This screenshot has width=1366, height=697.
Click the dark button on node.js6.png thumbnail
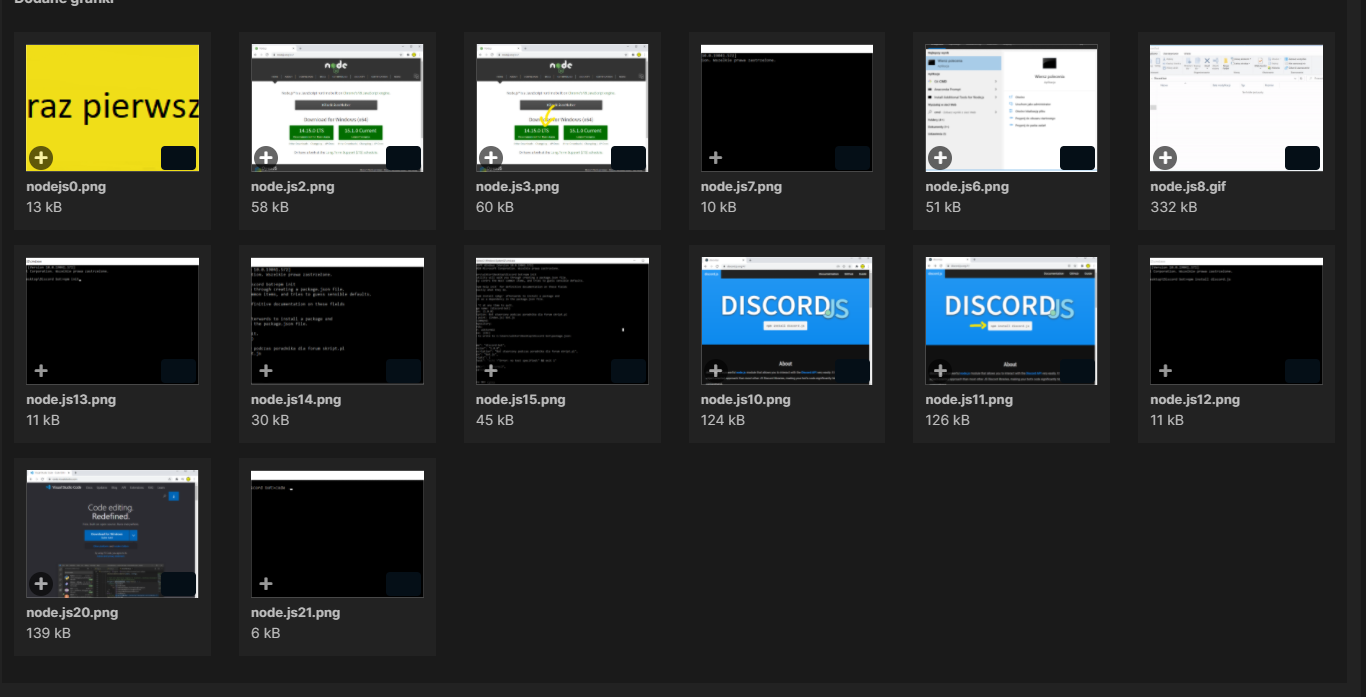point(1077,158)
